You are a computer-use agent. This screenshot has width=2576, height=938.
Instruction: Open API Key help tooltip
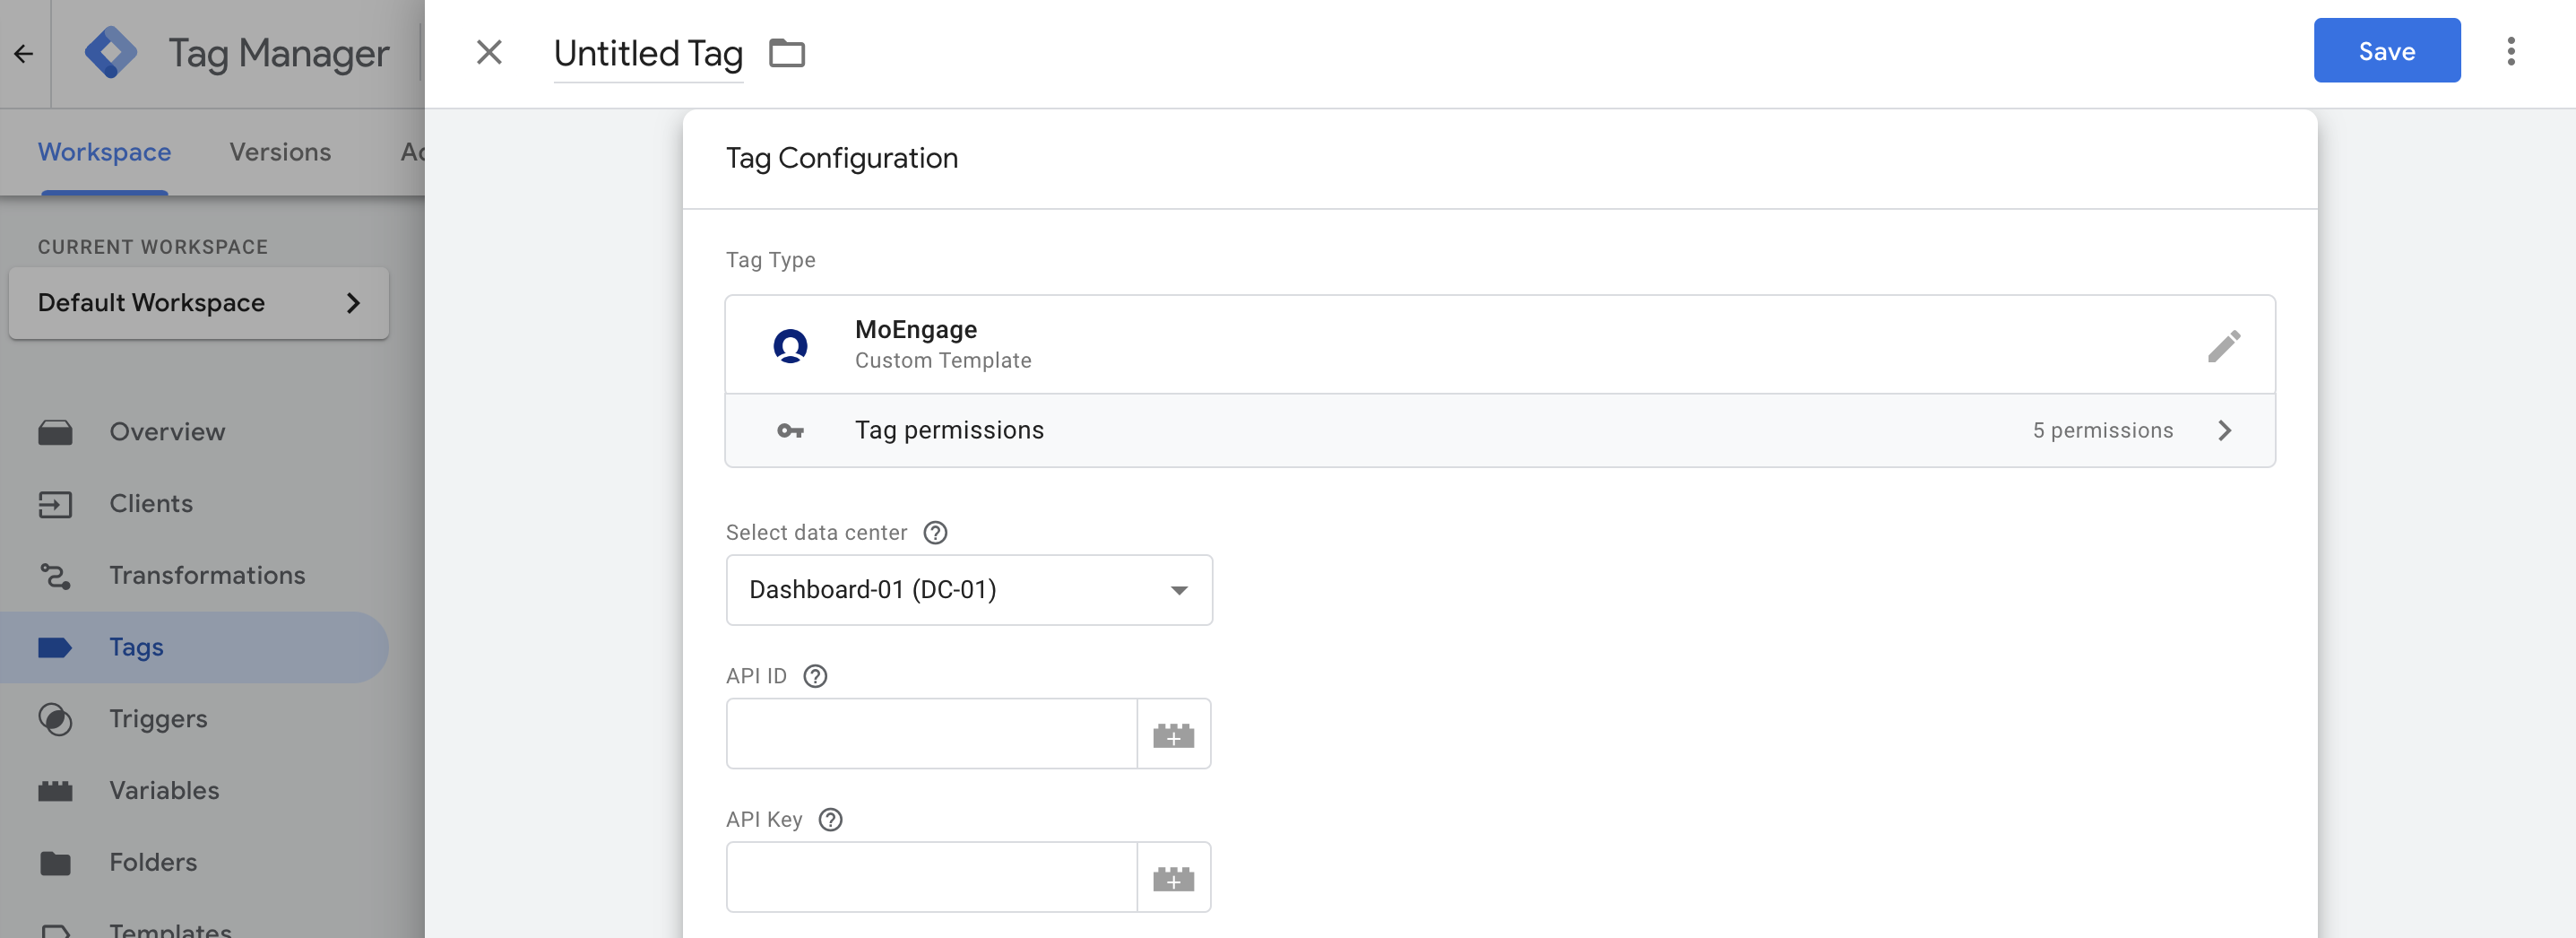click(x=829, y=819)
